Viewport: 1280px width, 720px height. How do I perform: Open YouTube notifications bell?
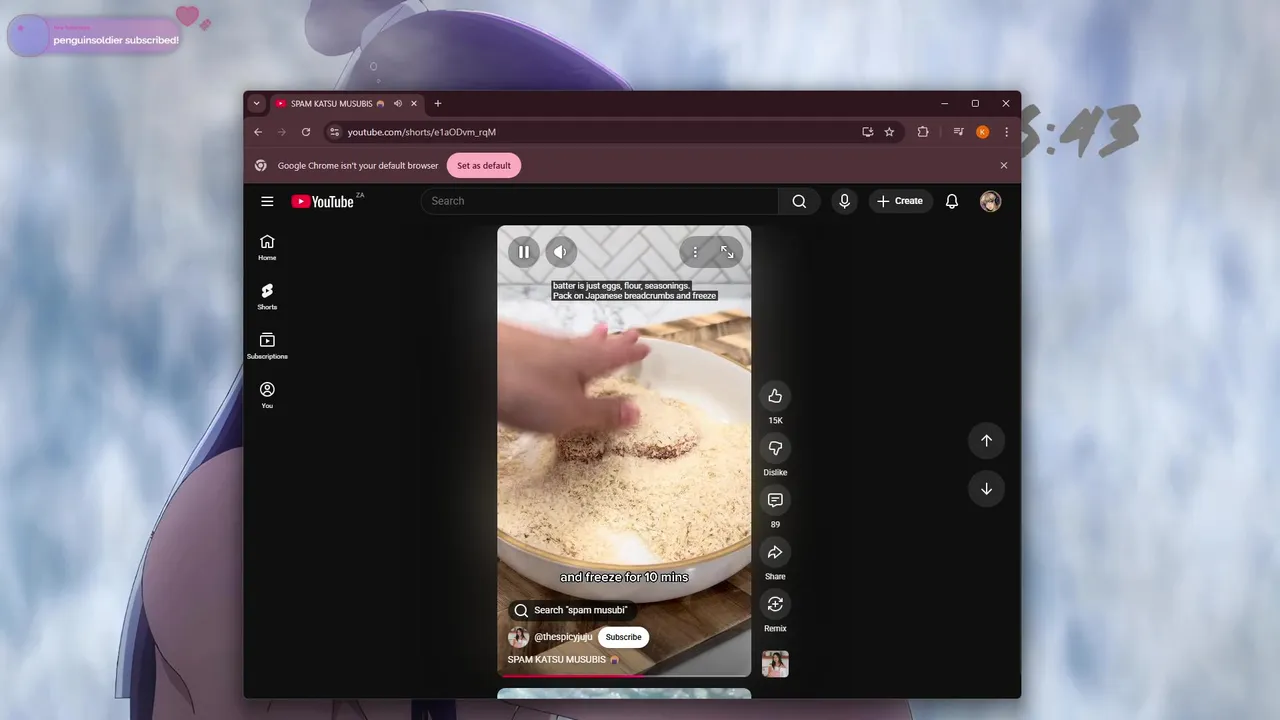(x=952, y=201)
